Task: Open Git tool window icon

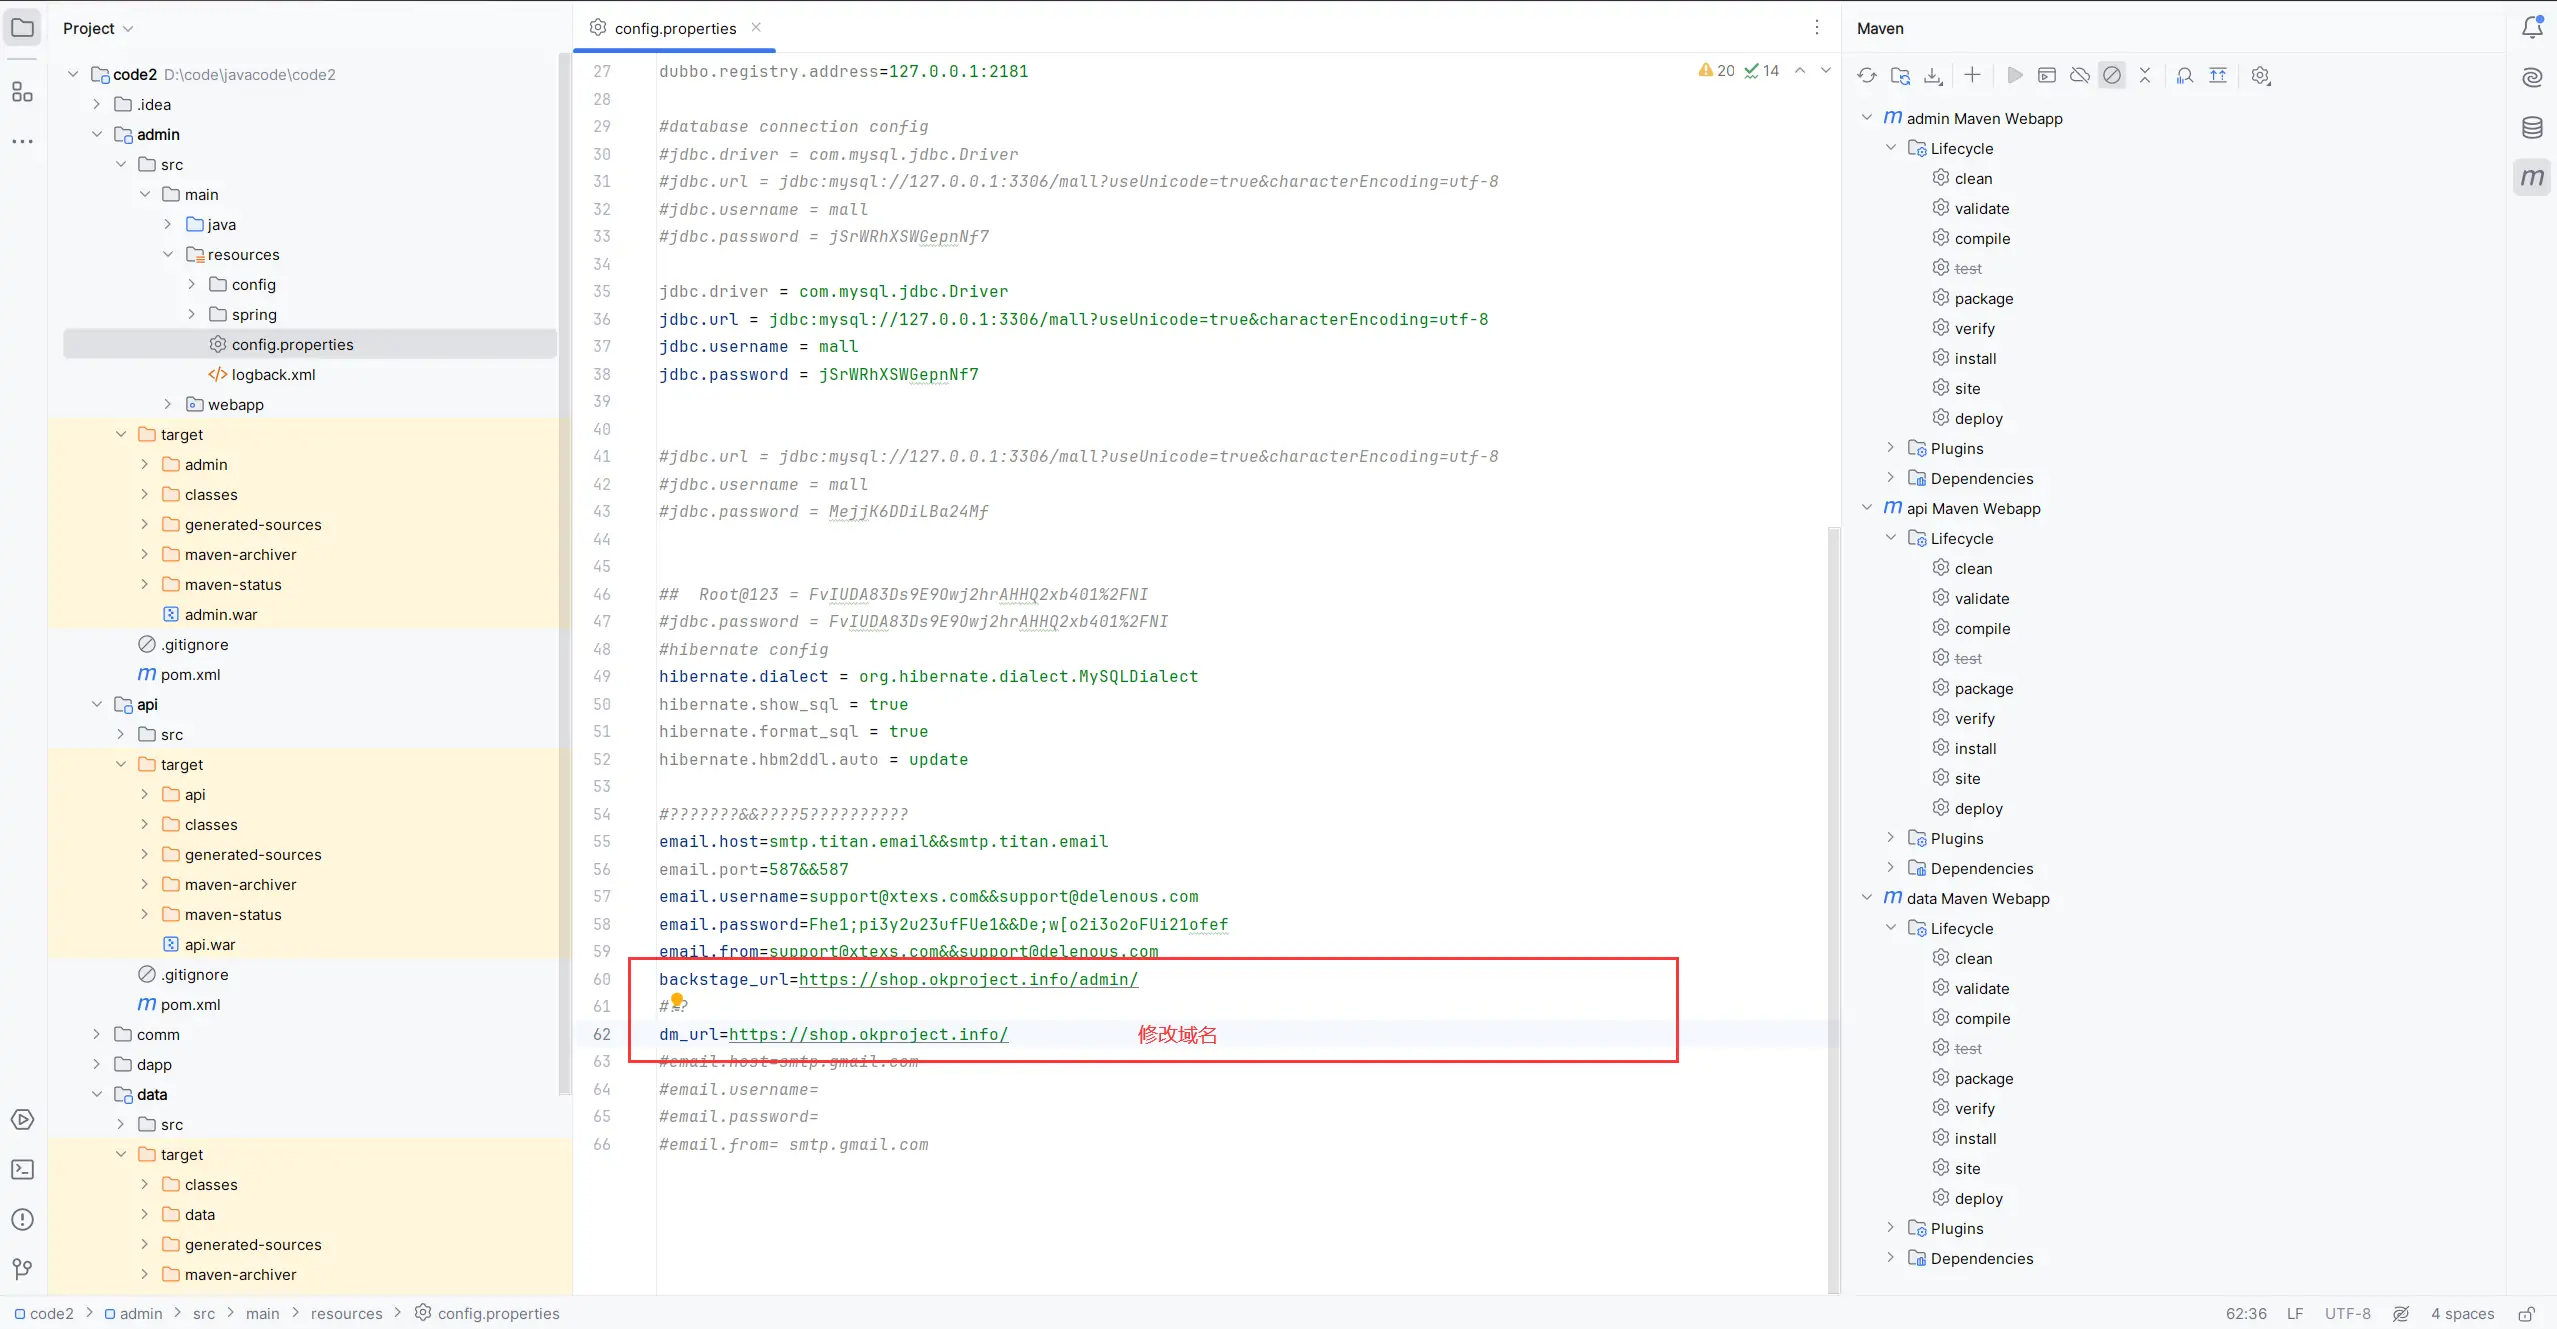Action: (22, 1269)
